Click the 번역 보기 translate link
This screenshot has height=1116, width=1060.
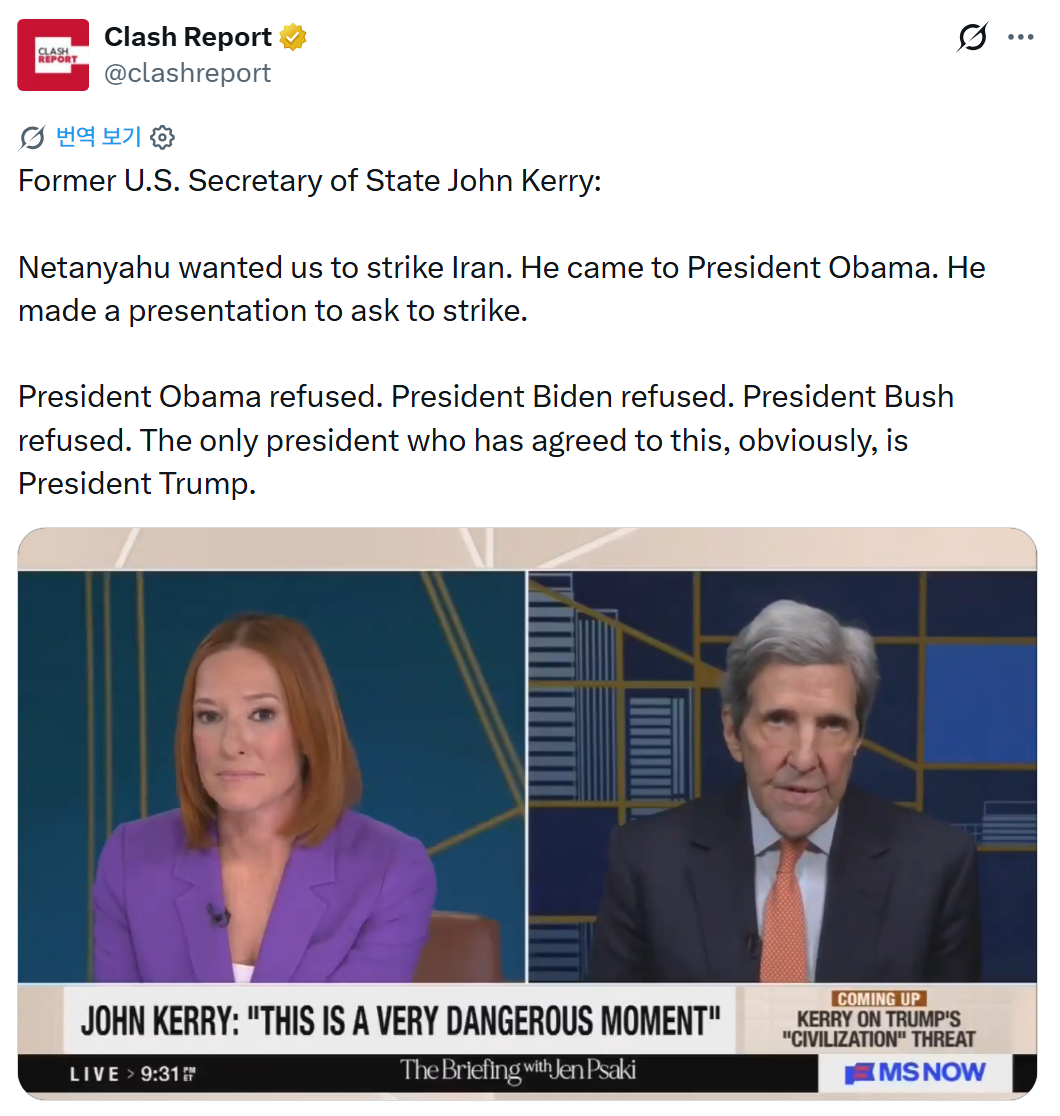98,136
